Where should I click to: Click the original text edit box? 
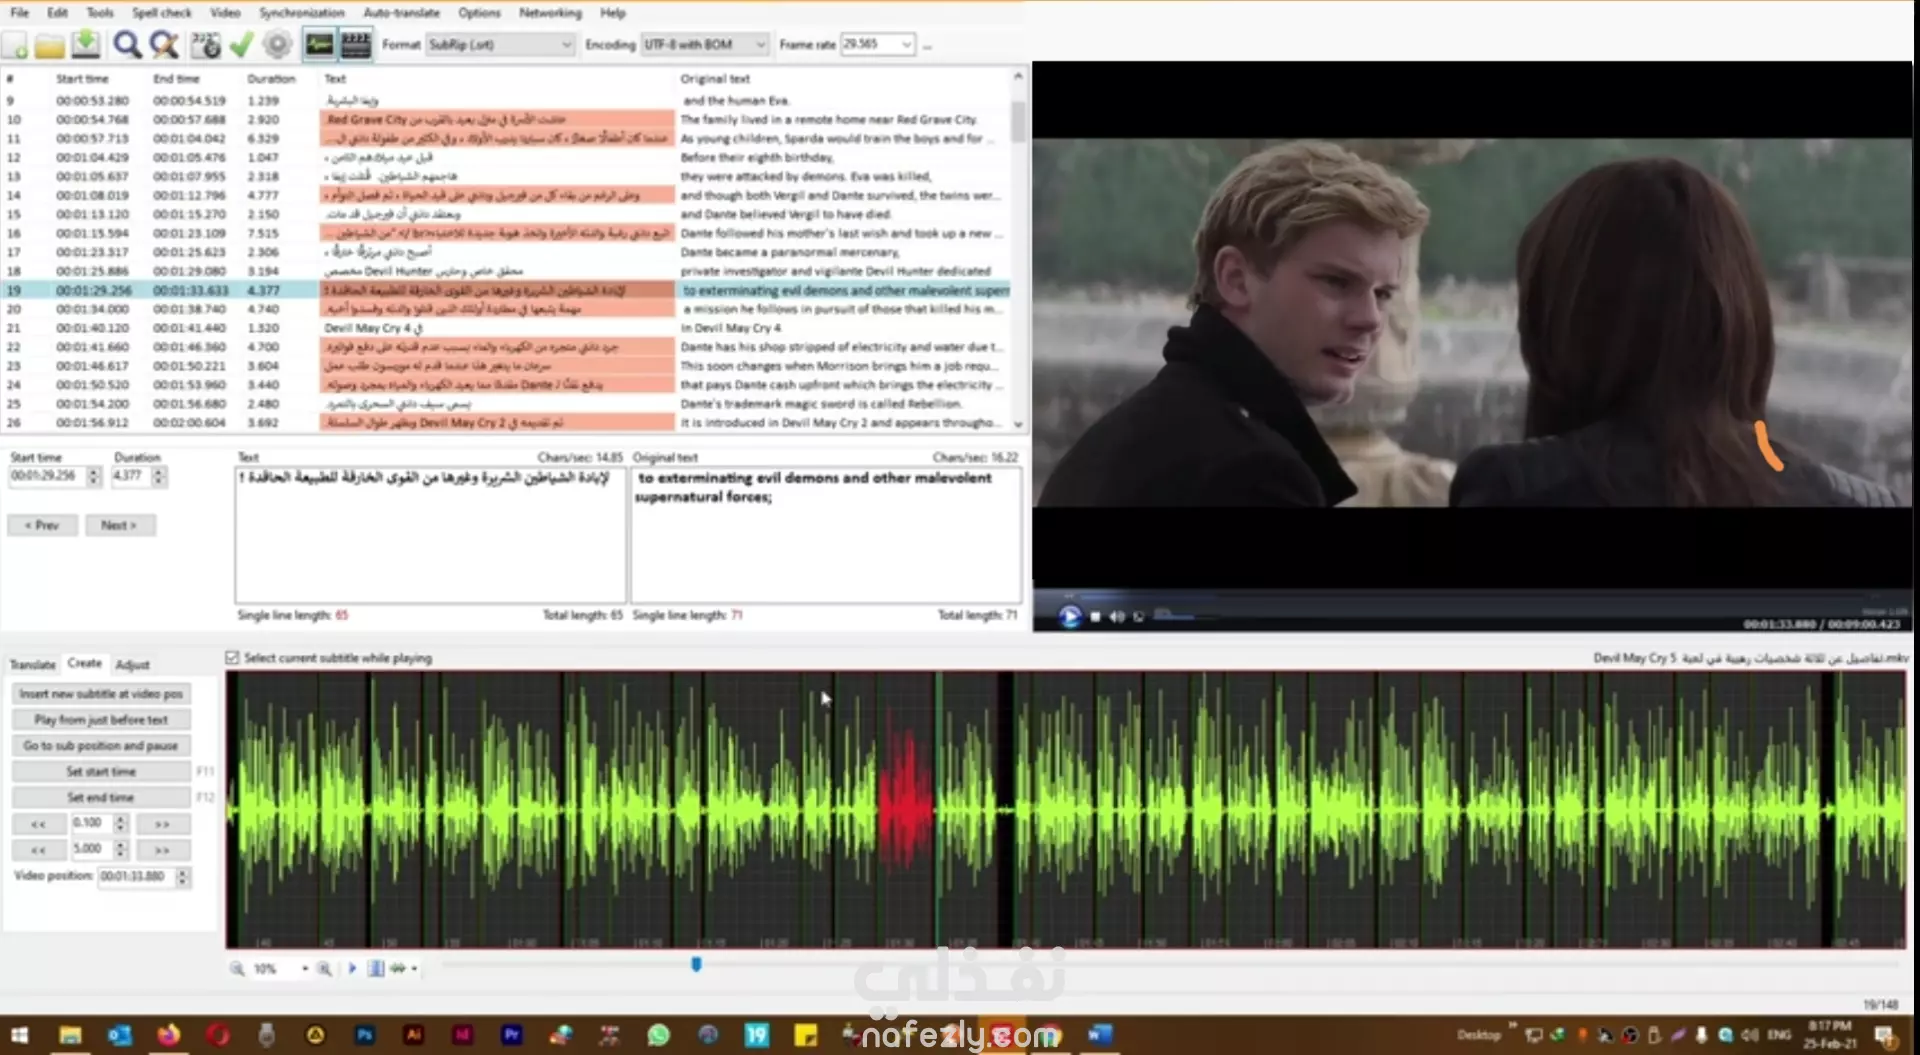tap(826, 535)
